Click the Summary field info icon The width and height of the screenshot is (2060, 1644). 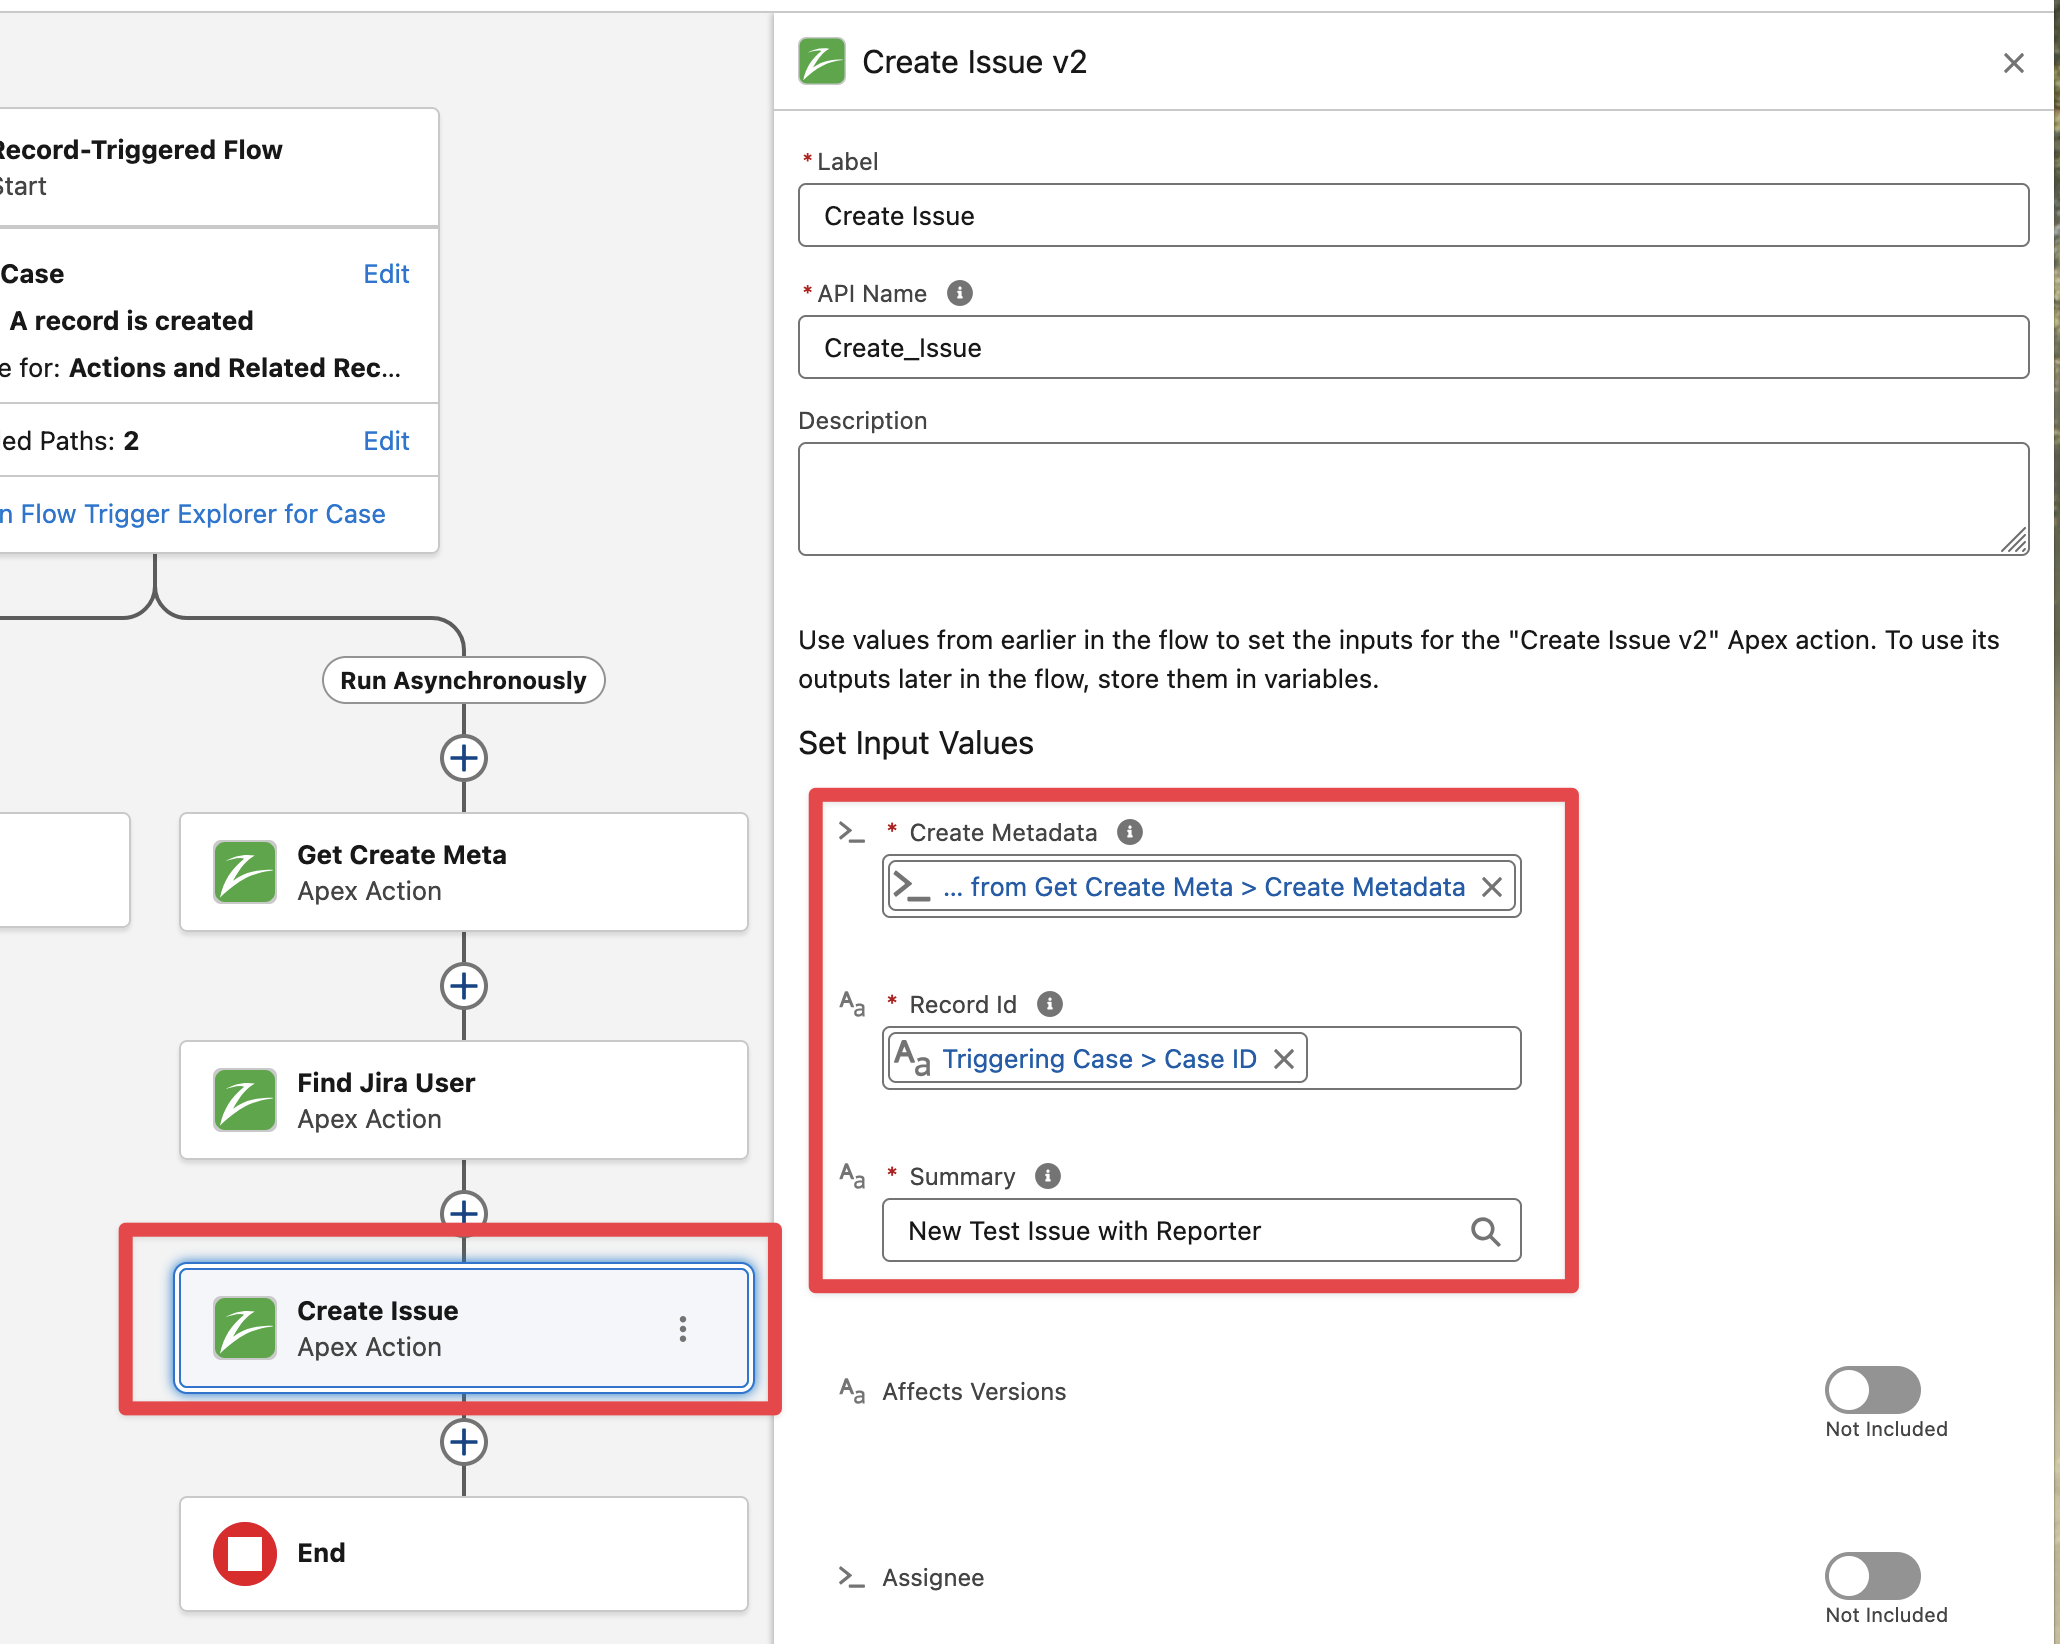pyautogui.click(x=1047, y=1176)
